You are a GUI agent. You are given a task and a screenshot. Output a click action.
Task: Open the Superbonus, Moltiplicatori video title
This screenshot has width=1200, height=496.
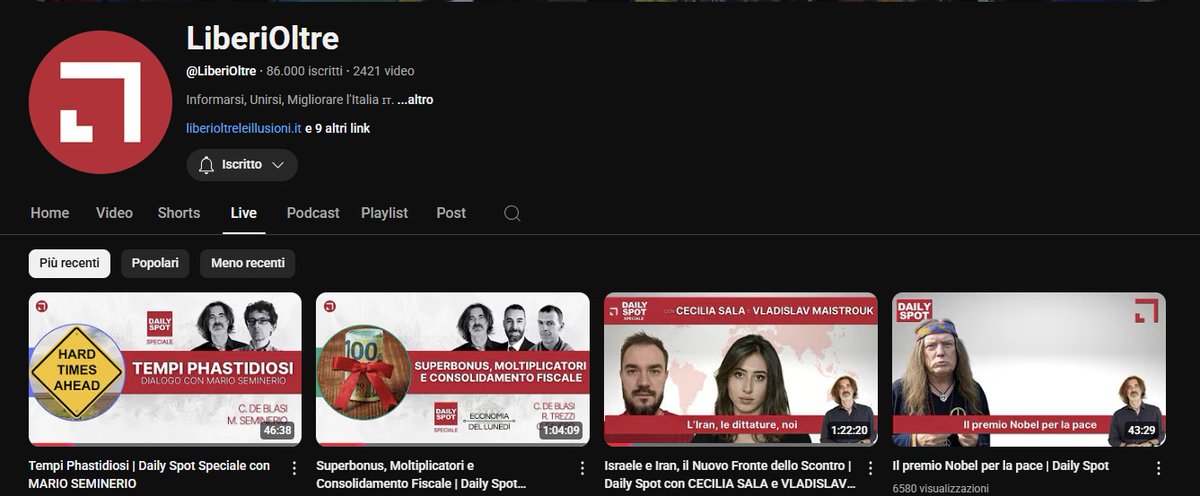point(422,474)
